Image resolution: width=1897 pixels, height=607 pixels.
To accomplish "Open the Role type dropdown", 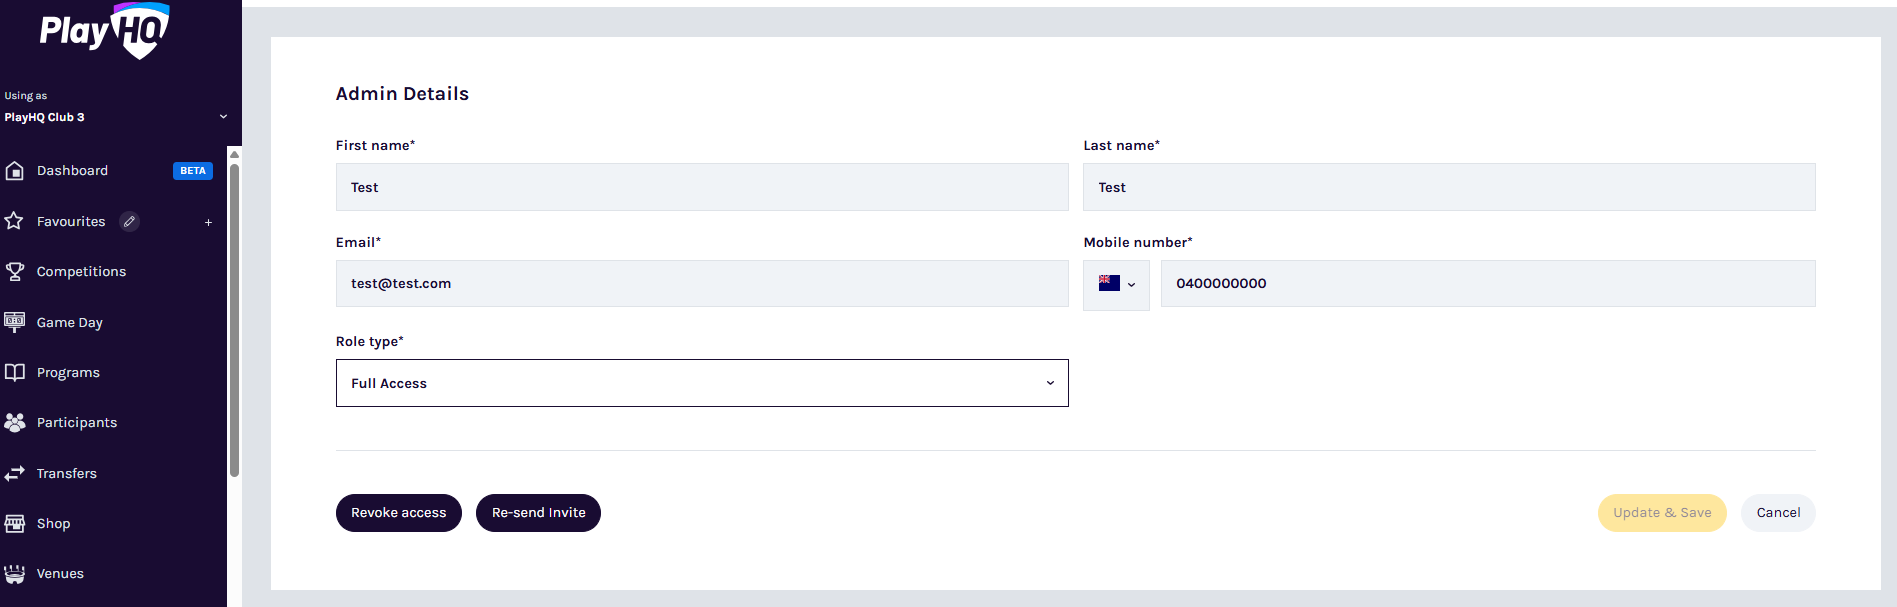I will pos(701,383).
